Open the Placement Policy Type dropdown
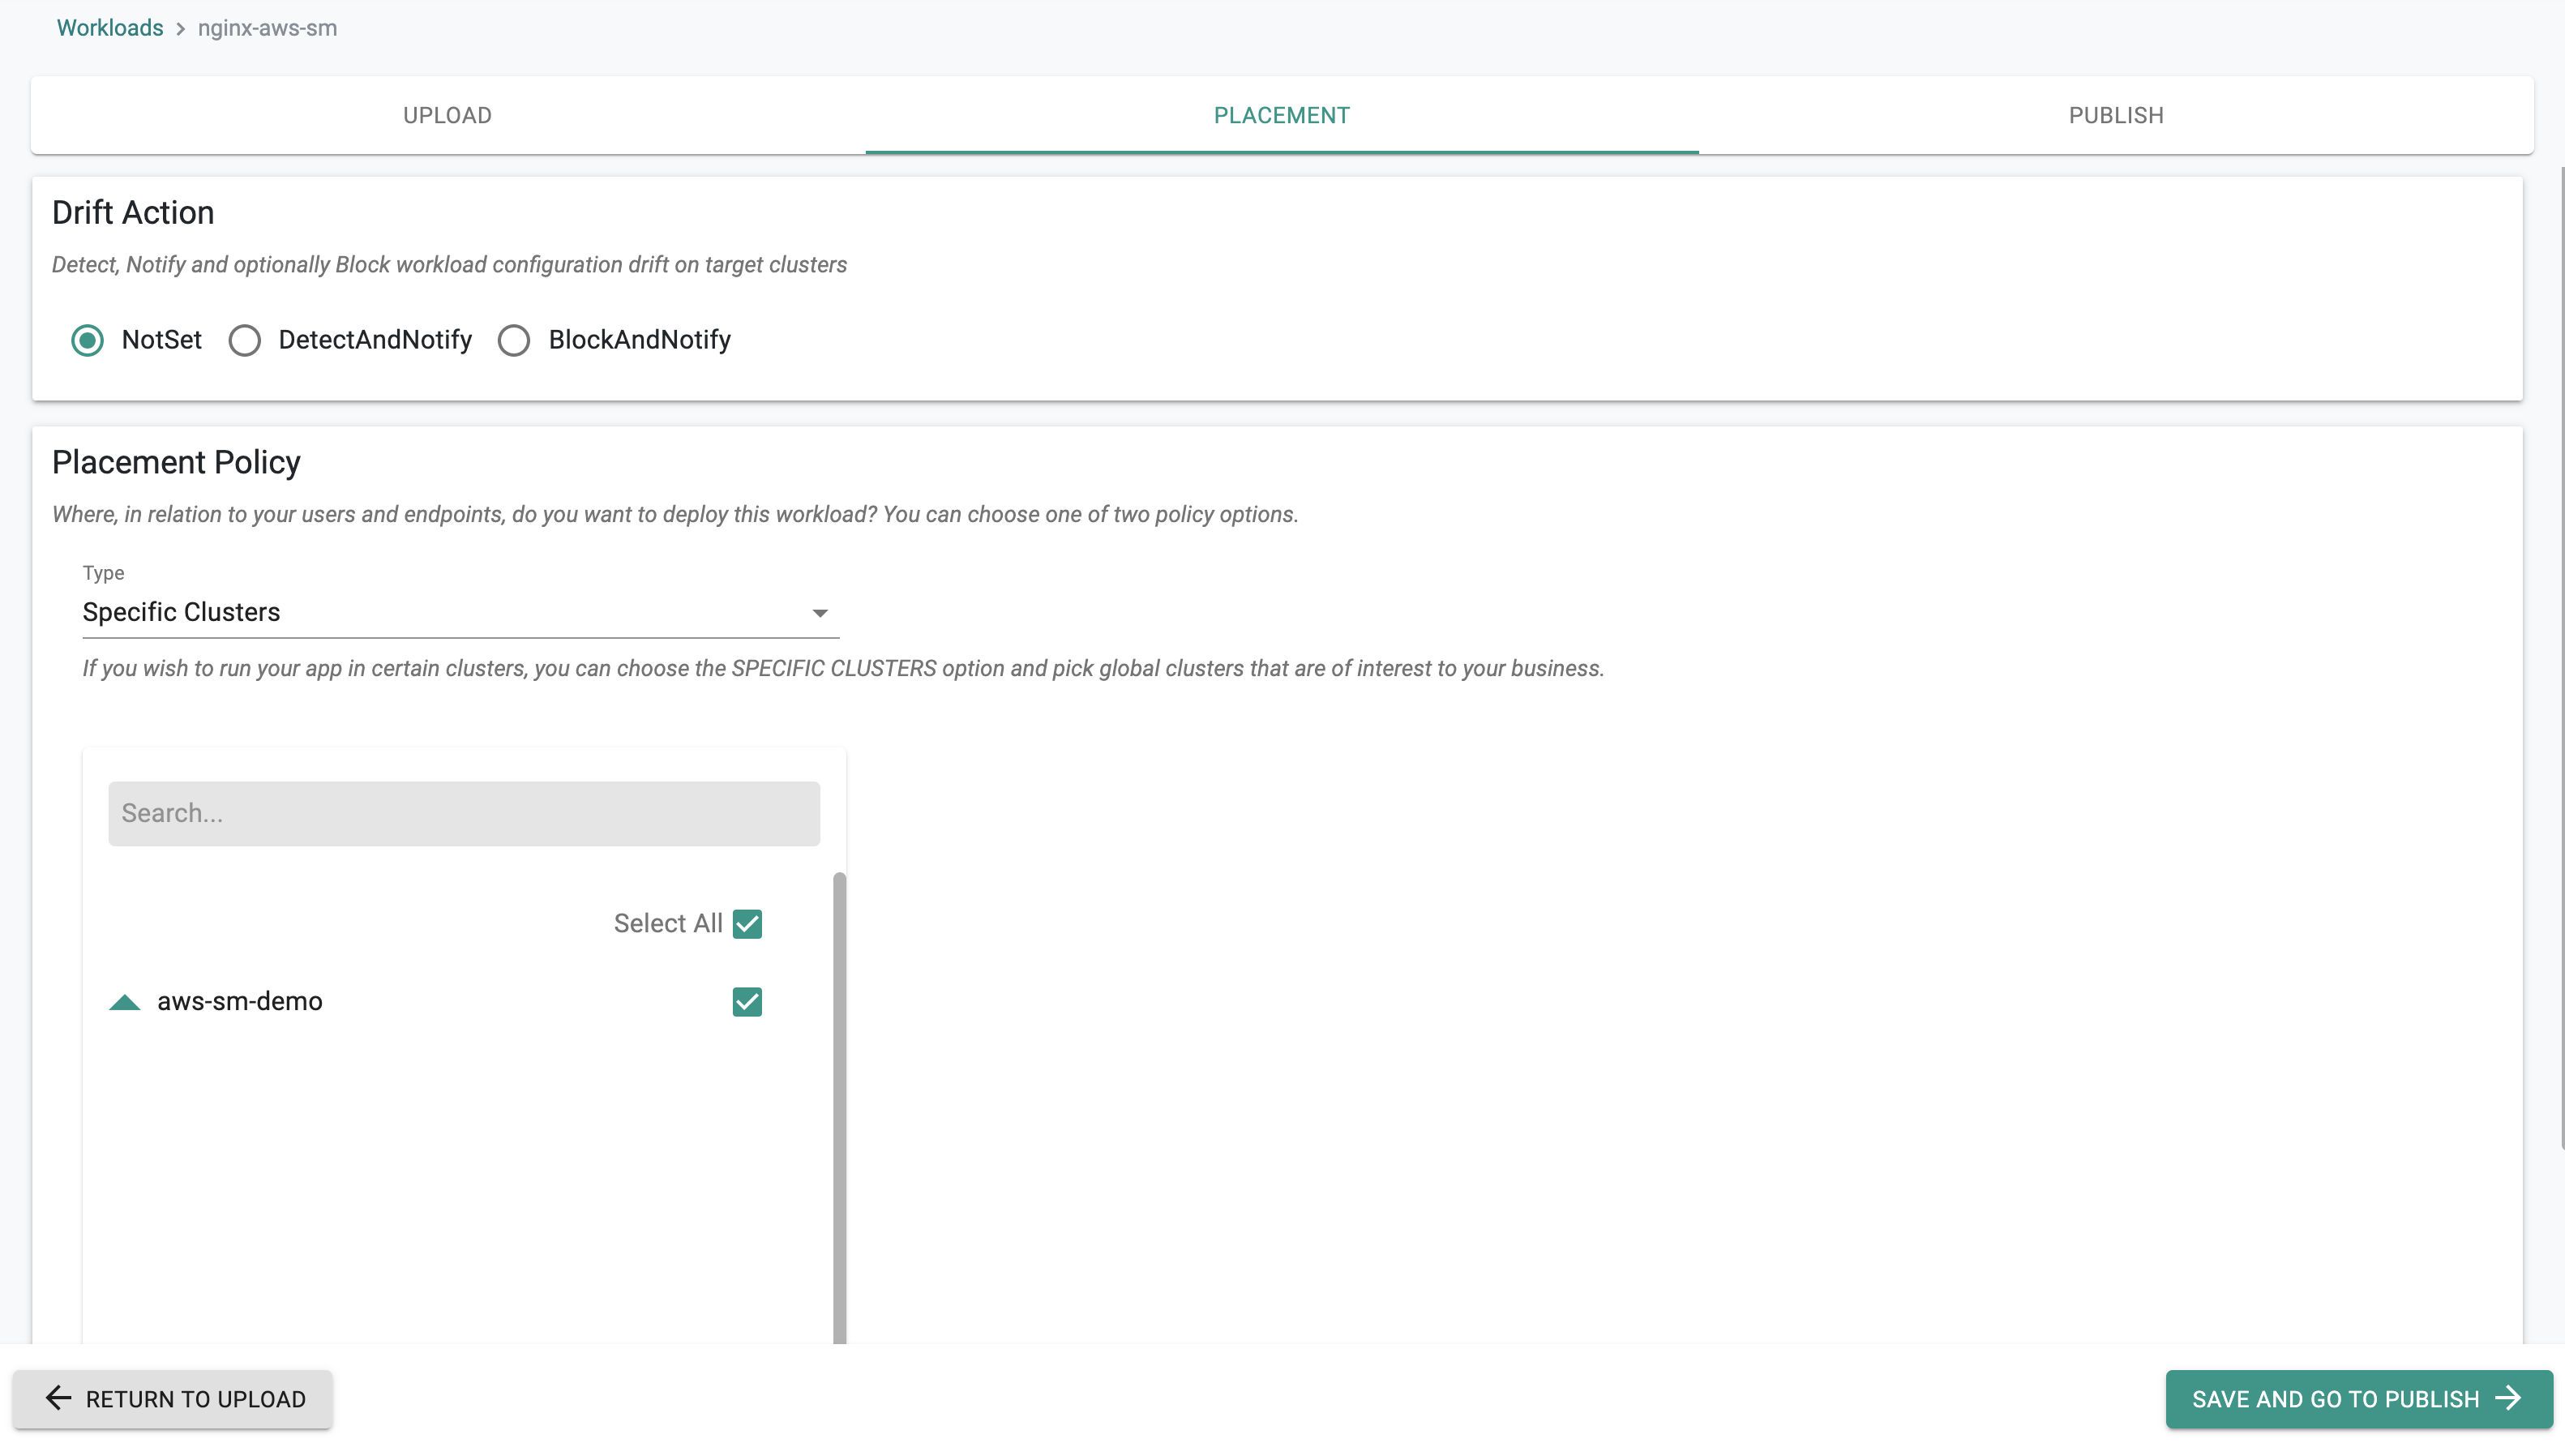Viewport: 2565px width, 1456px height. [x=456, y=611]
